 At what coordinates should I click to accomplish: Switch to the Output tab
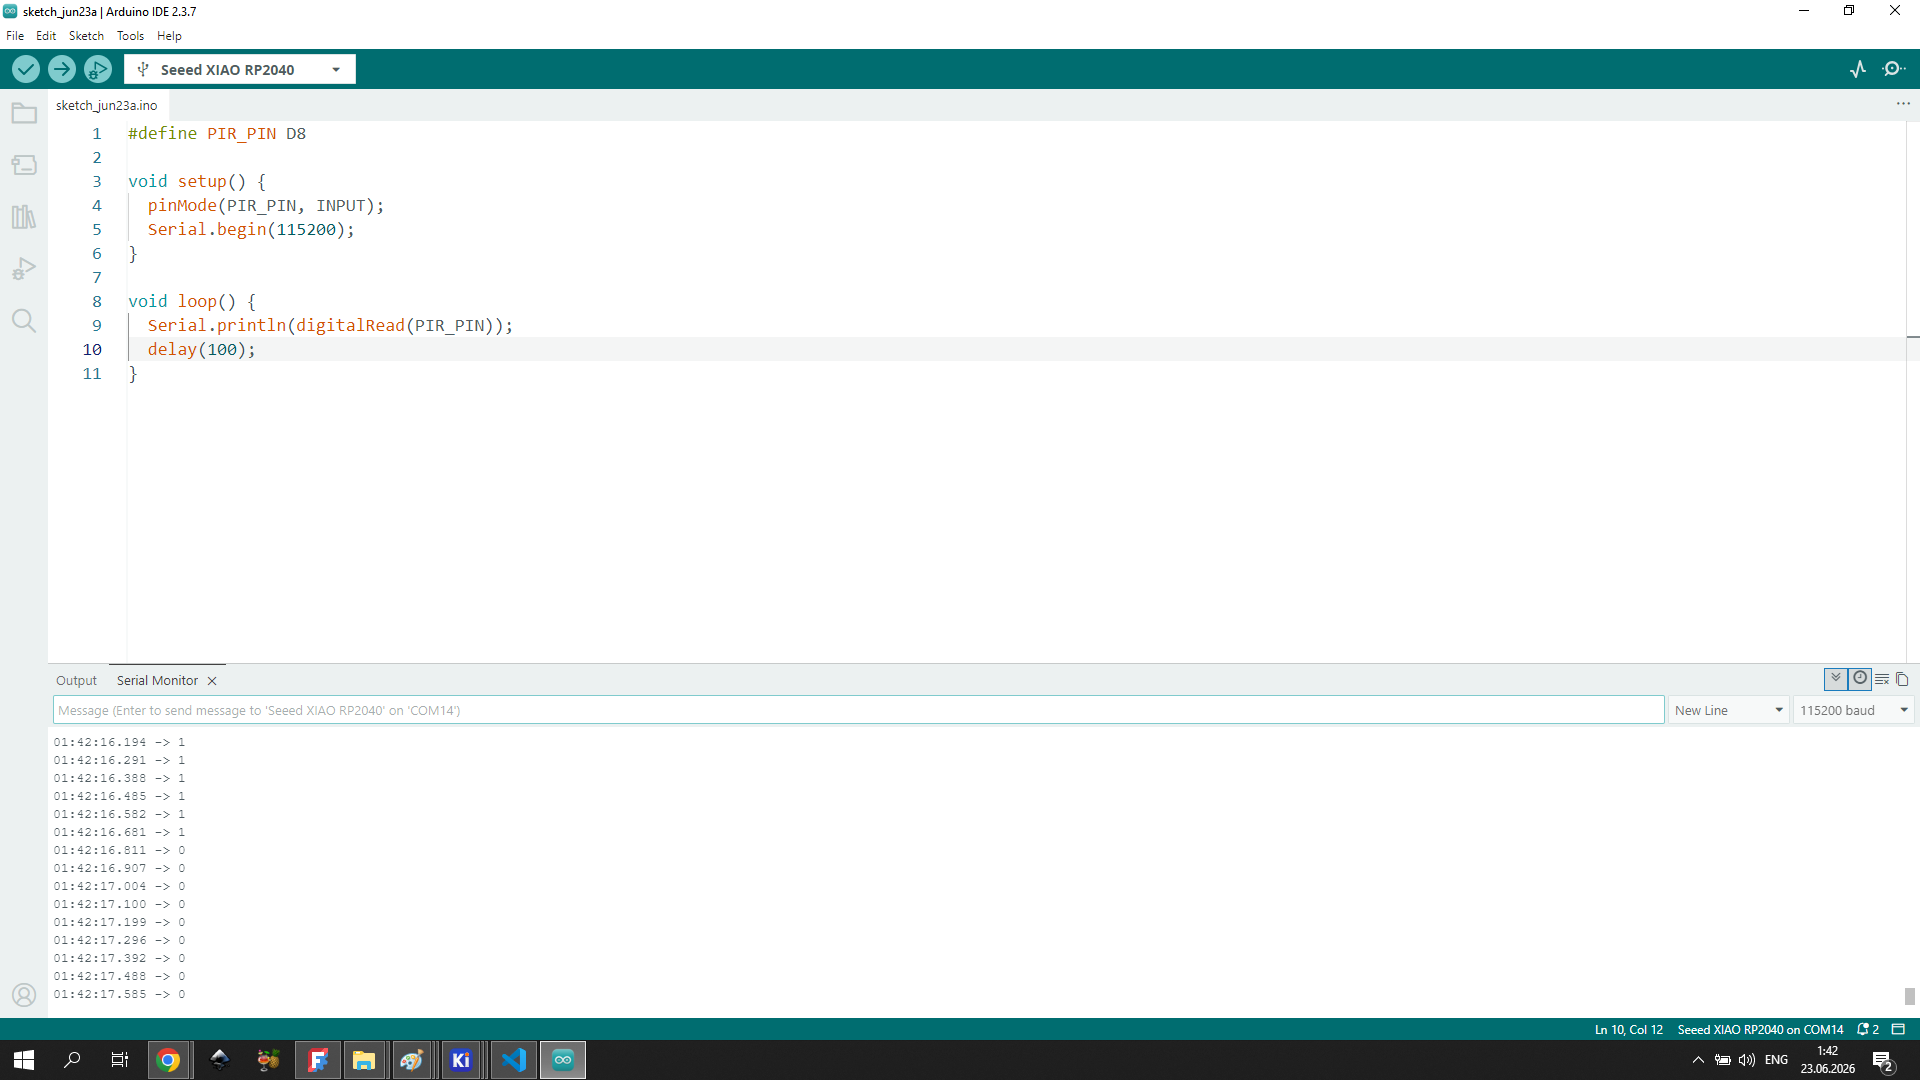76,681
